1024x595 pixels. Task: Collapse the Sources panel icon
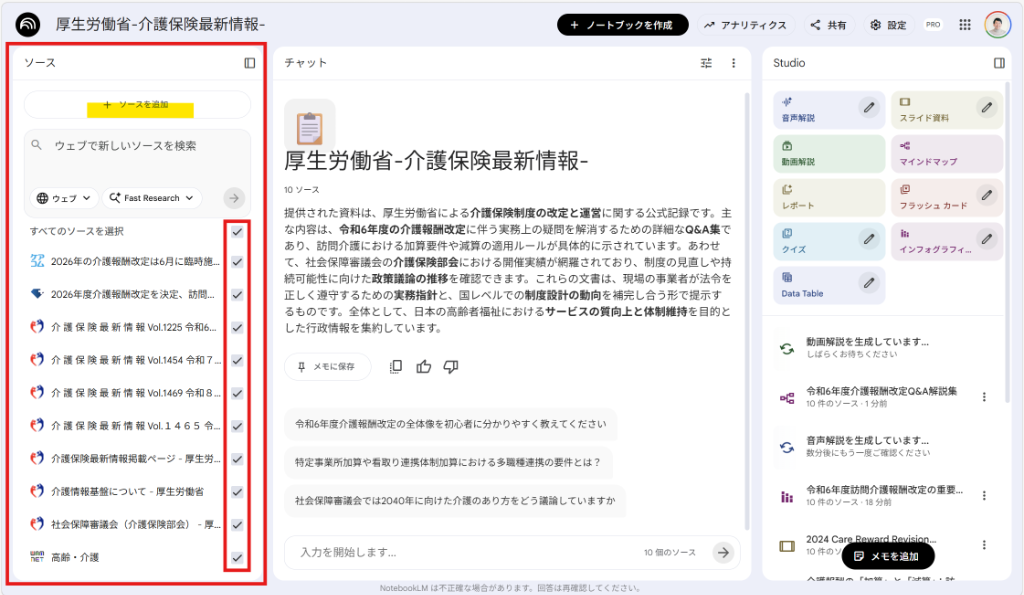click(249, 63)
